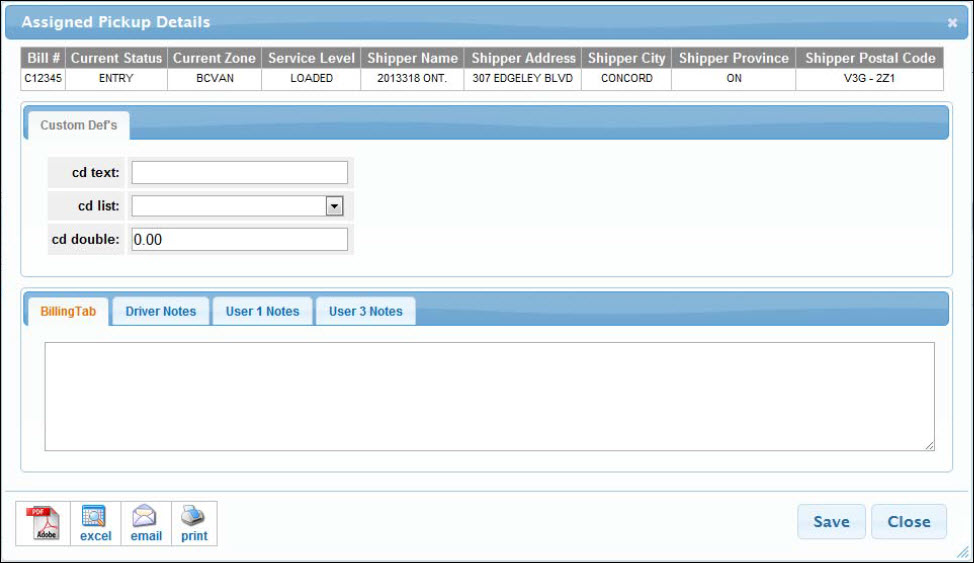Click the Current Zone column header
The image size is (974, 563).
pyautogui.click(x=214, y=58)
